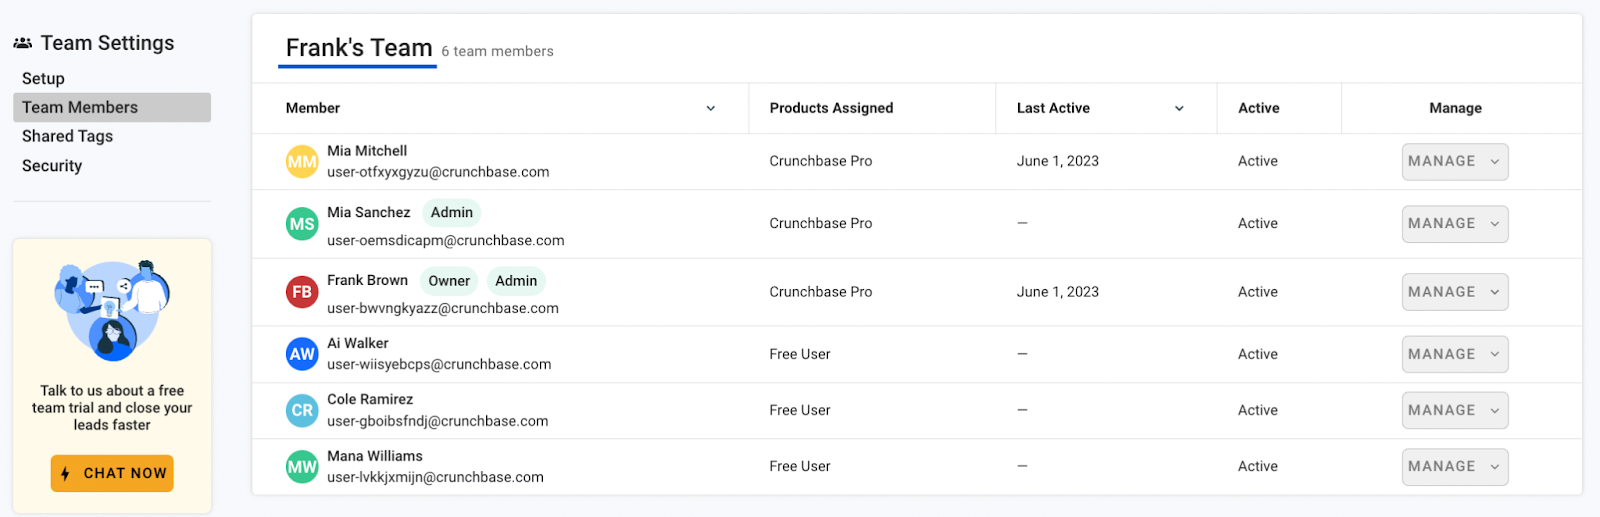The width and height of the screenshot is (1600, 517).
Task: Click Cole Ramirez's CR avatar icon
Action: click(302, 410)
